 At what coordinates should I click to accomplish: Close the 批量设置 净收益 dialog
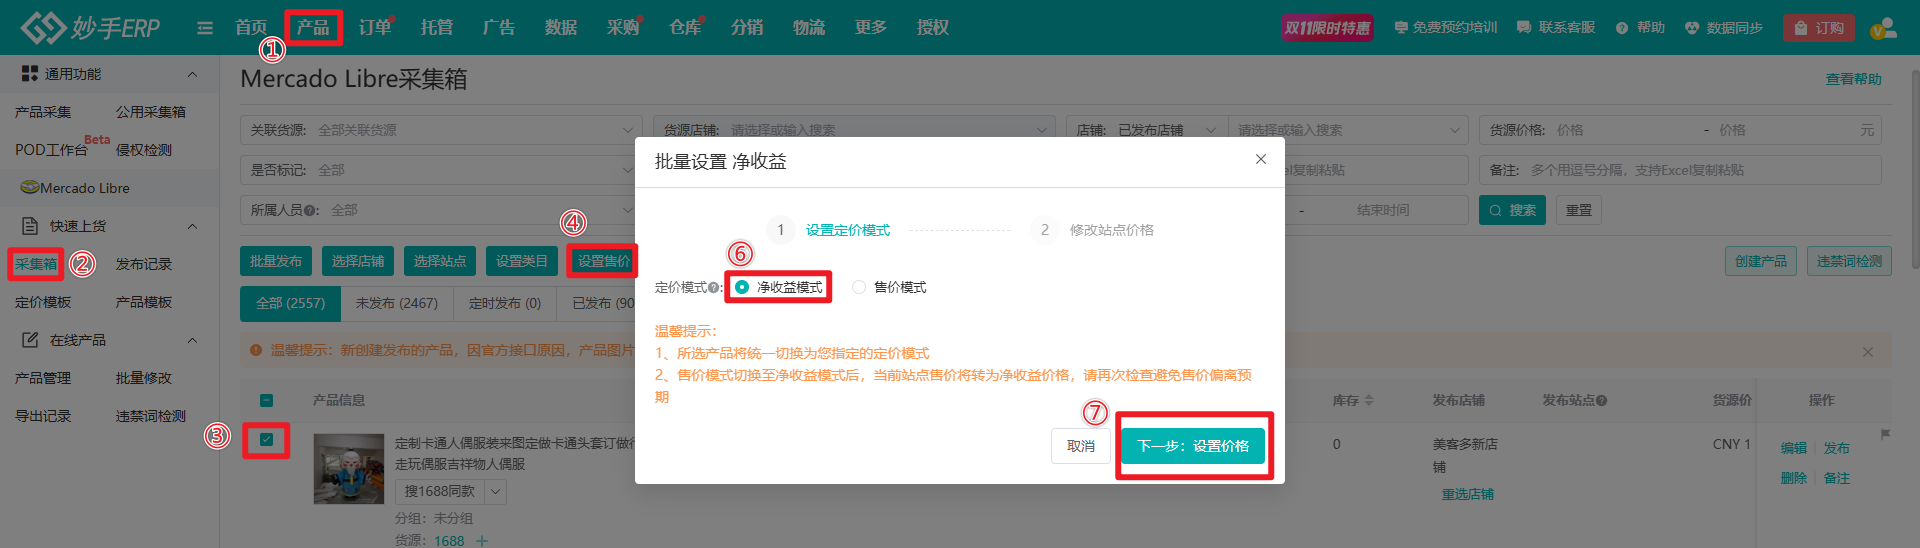[1260, 159]
